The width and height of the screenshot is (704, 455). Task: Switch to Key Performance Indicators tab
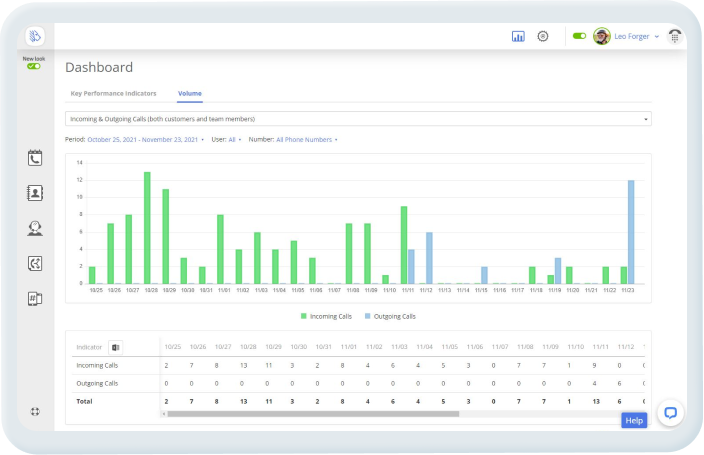[113, 93]
